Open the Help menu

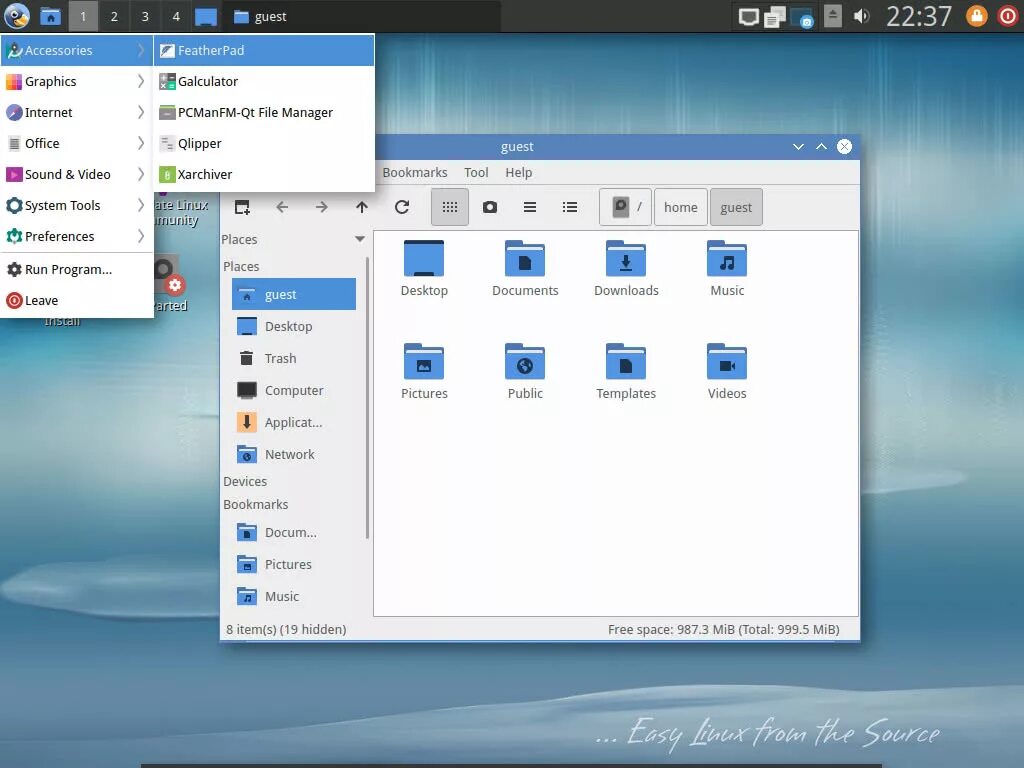click(x=519, y=172)
